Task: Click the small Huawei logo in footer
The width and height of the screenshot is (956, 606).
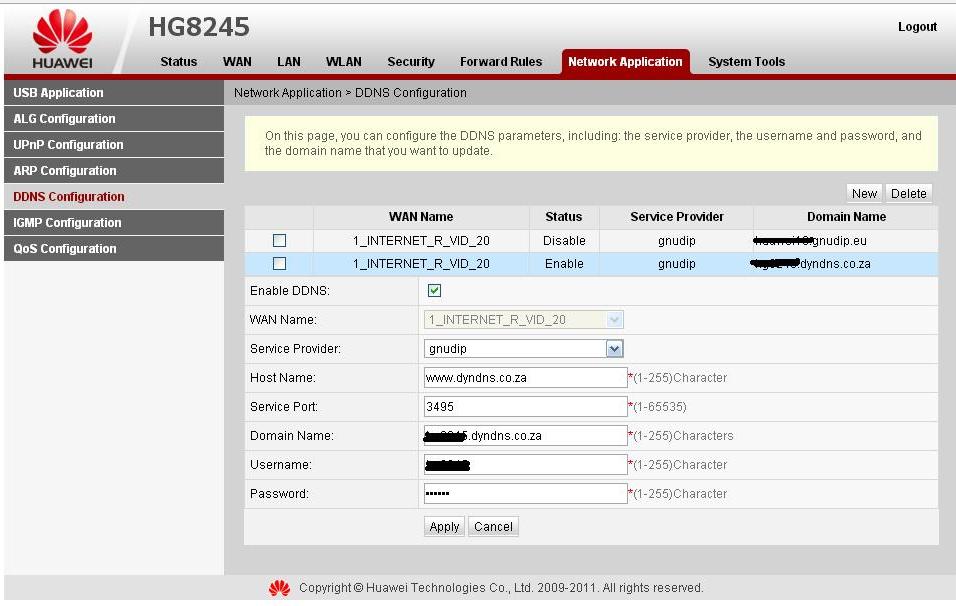Action: [x=279, y=588]
